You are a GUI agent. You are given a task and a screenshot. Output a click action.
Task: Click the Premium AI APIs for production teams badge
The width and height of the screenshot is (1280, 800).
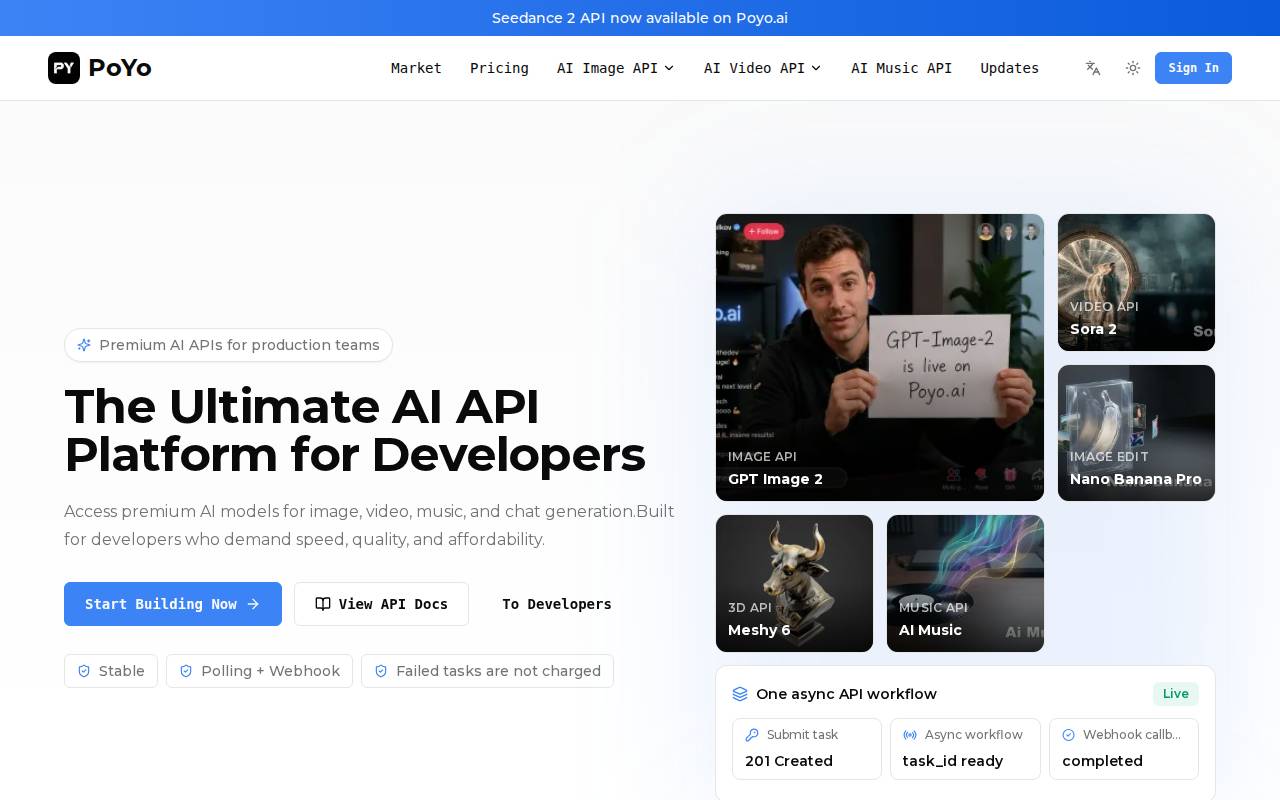pyautogui.click(x=228, y=345)
